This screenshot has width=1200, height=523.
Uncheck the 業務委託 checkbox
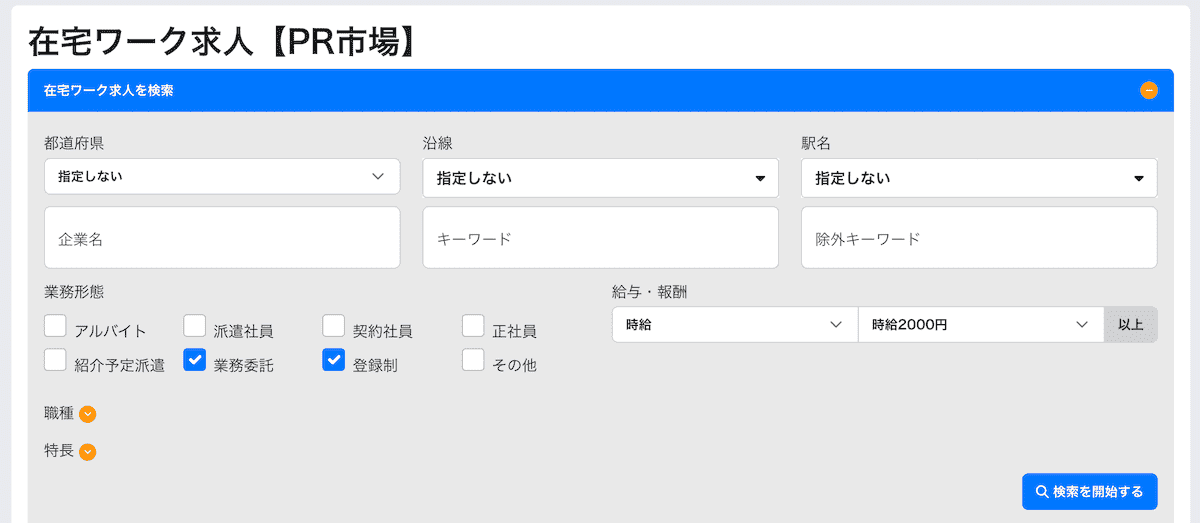195,360
